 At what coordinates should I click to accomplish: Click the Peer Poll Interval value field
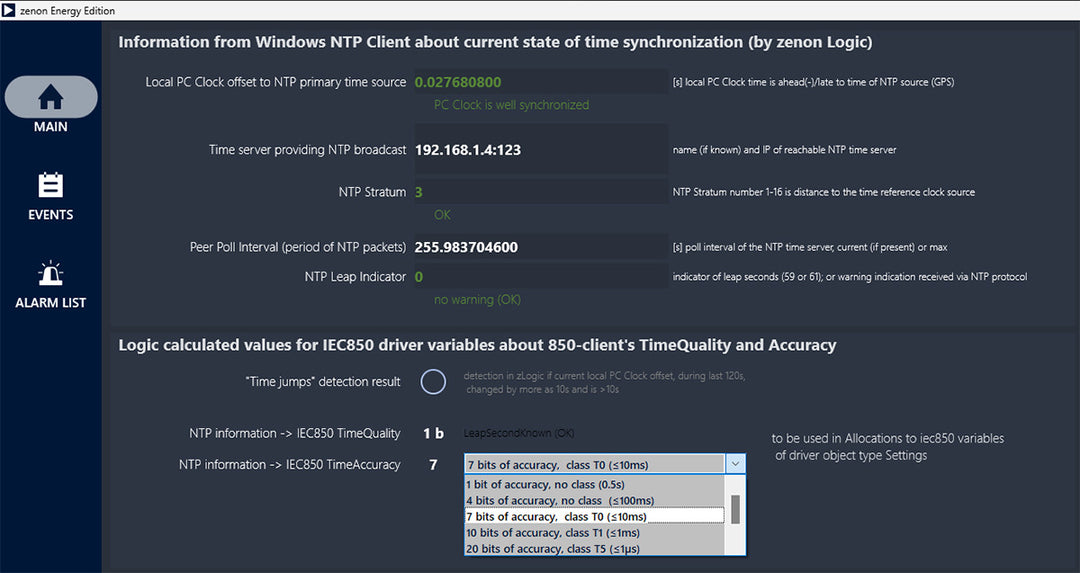541,247
